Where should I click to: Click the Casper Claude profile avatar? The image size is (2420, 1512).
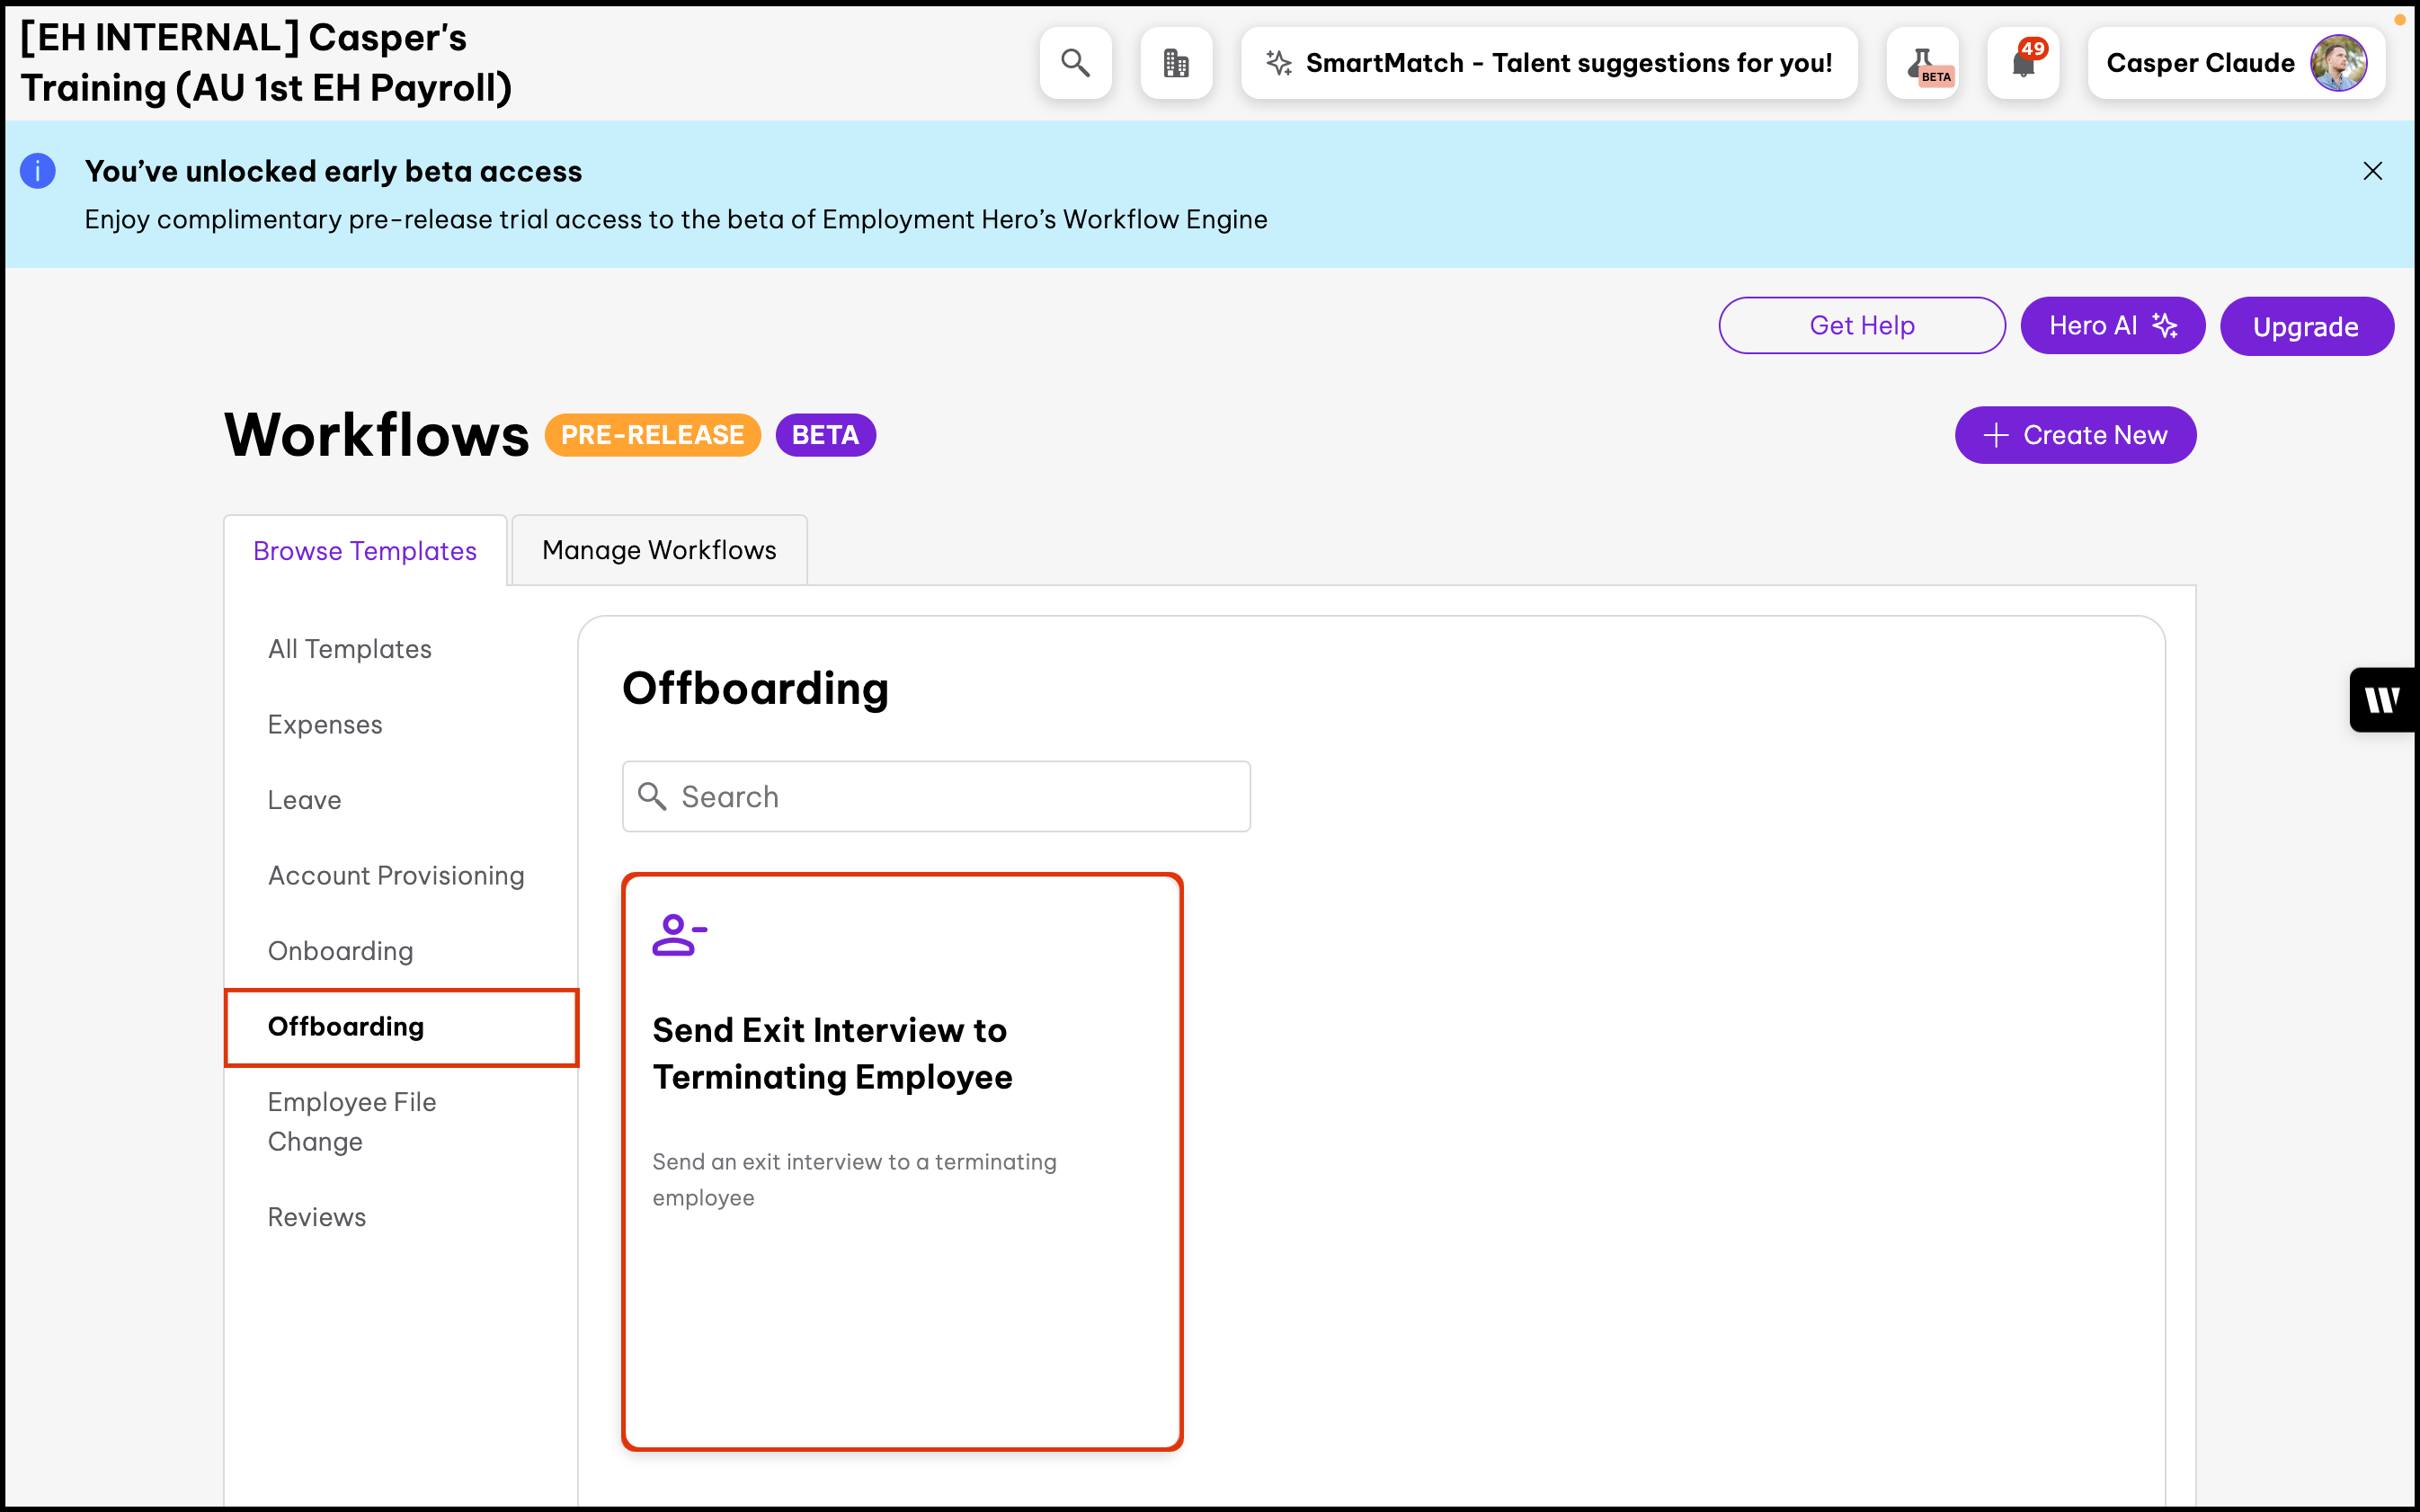pyautogui.click(x=2337, y=63)
